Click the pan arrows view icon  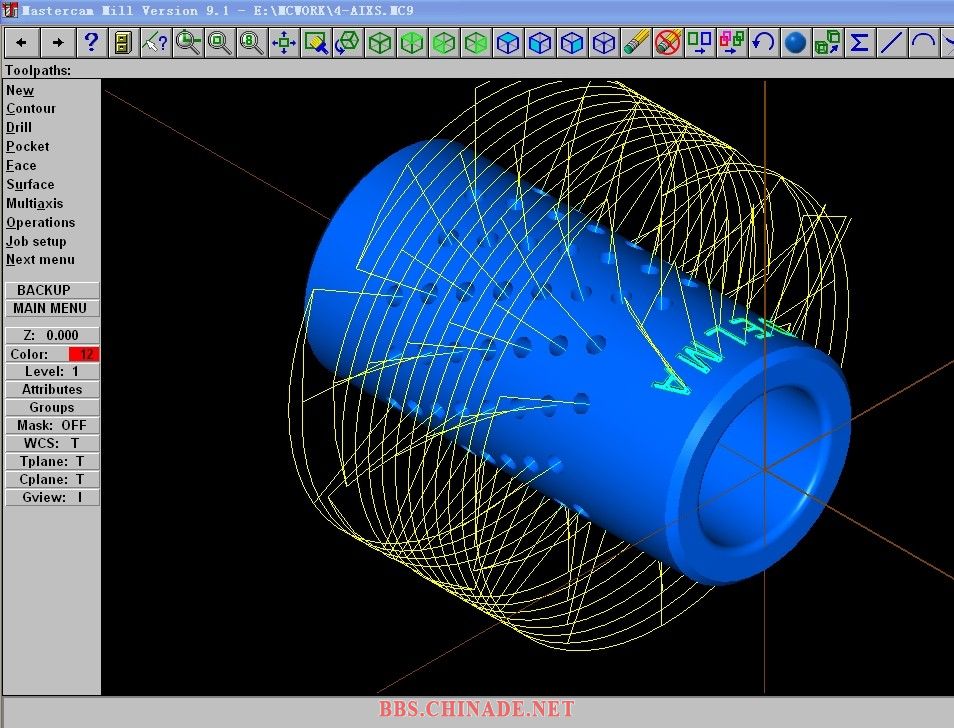point(284,42)
